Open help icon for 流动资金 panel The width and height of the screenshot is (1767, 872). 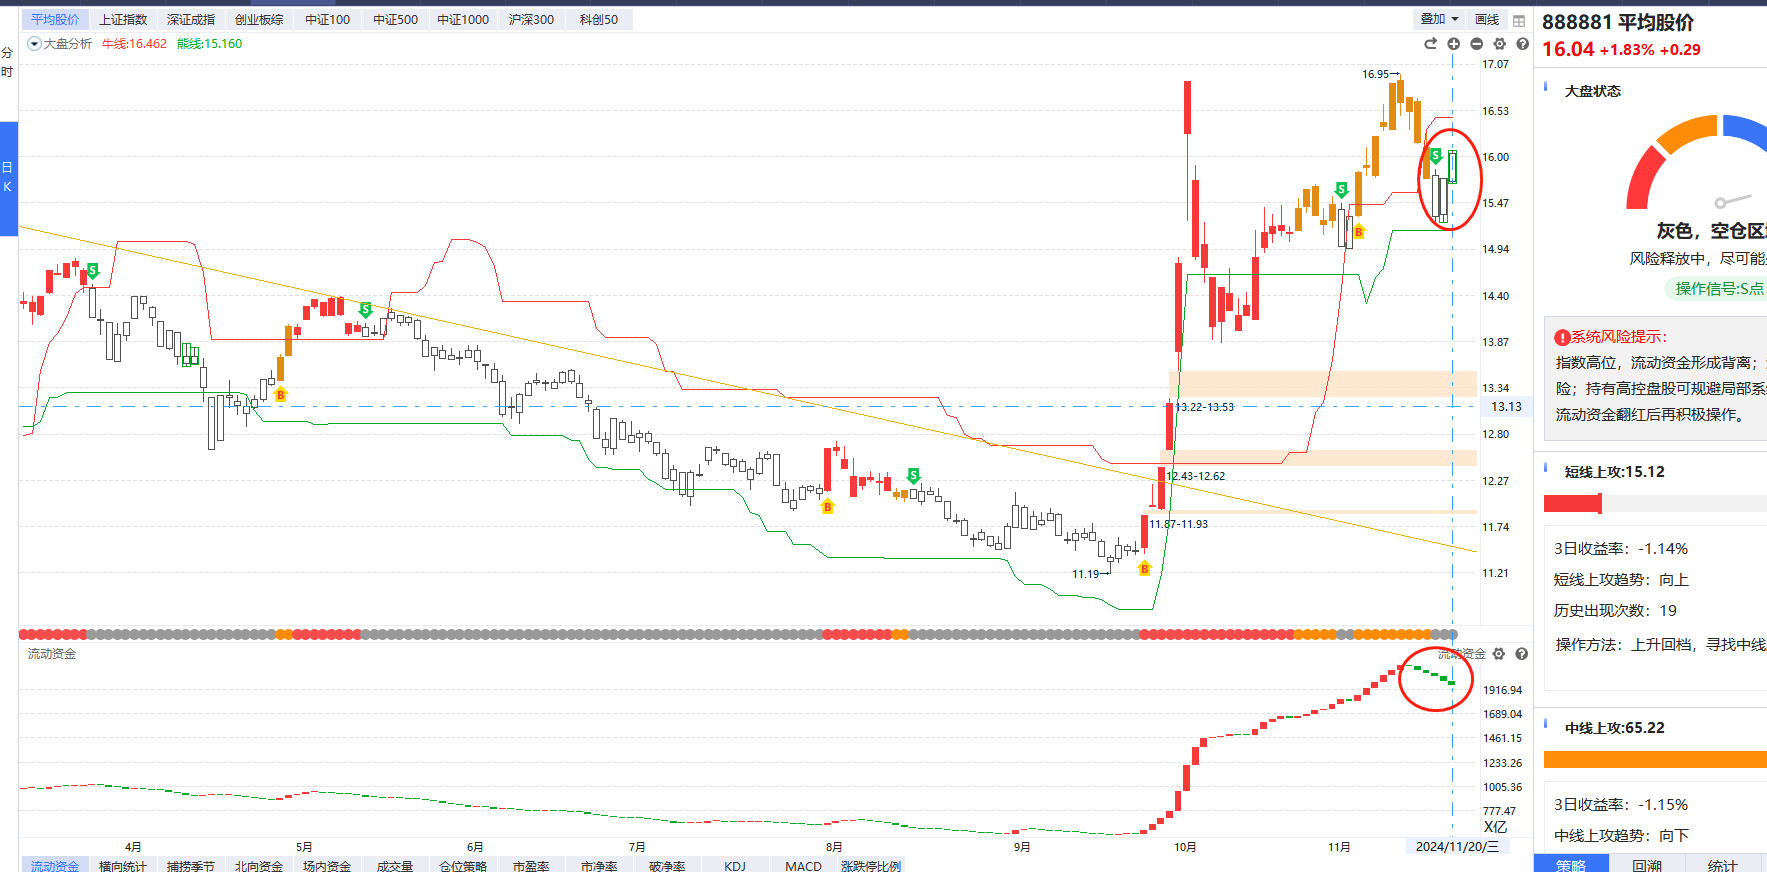point(1521,654)
